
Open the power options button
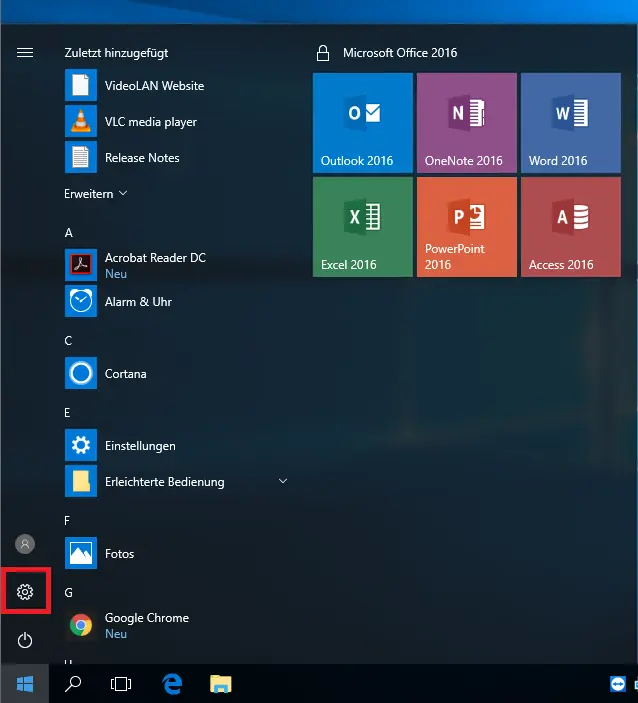click(x=26, y=640)
